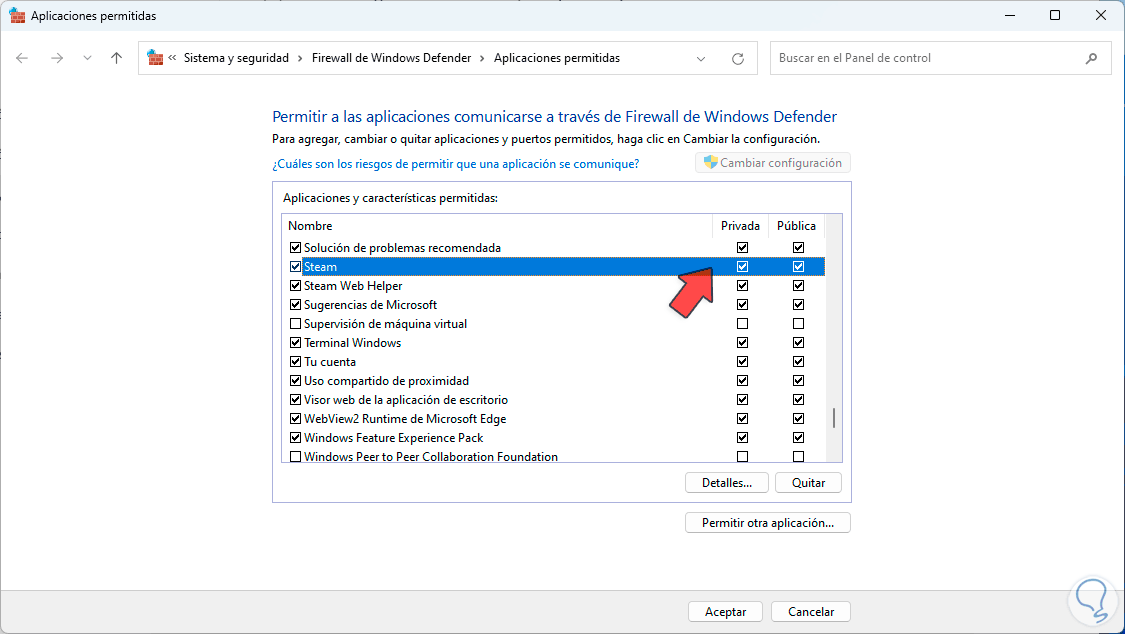This screenshot has width=1125, height=634.
Task: Refresh the Control Panel page
Action: [x=738, y=59]
